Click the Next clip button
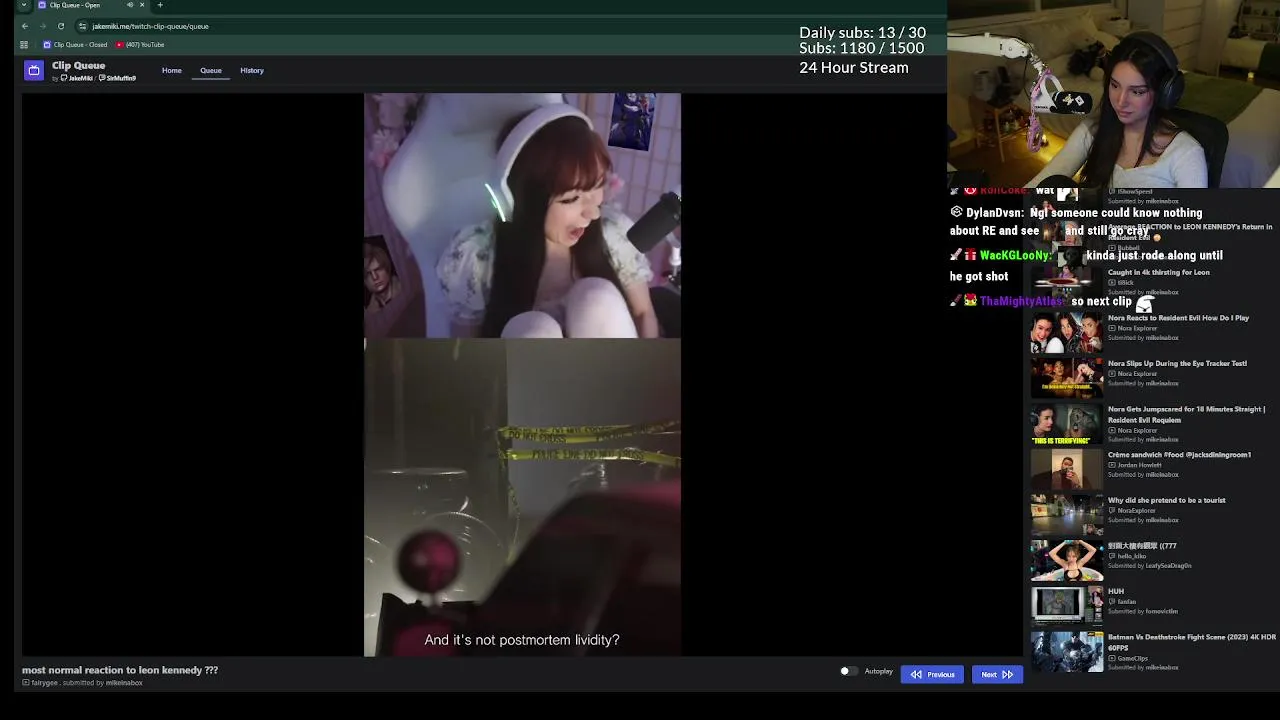 coord(997,674)
